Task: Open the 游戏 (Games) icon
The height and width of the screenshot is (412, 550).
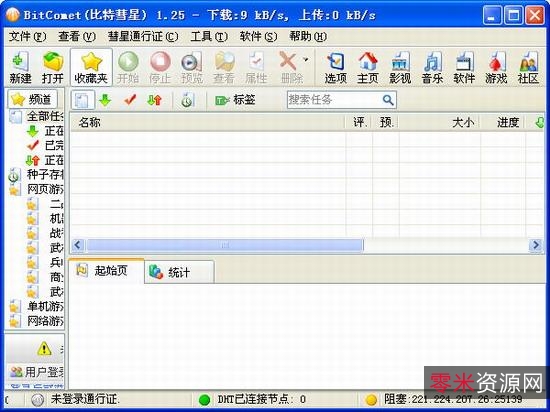Action: [x=496, y=67]
